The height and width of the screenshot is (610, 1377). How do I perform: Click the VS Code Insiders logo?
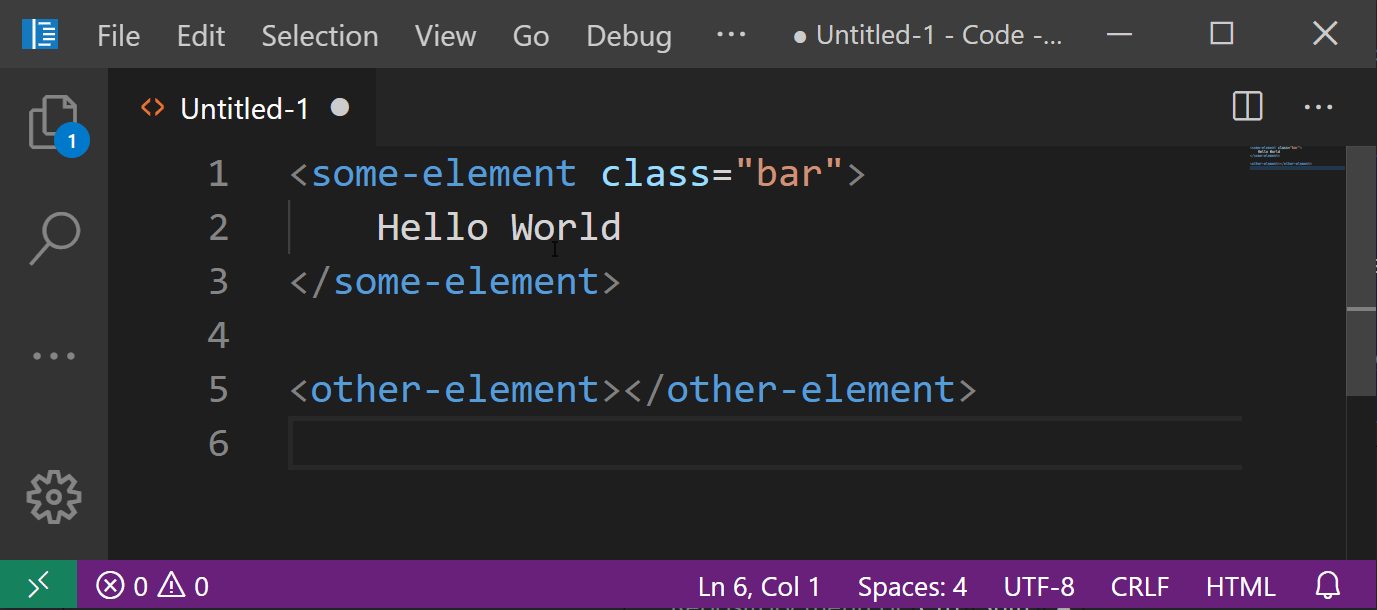(40, 35)
